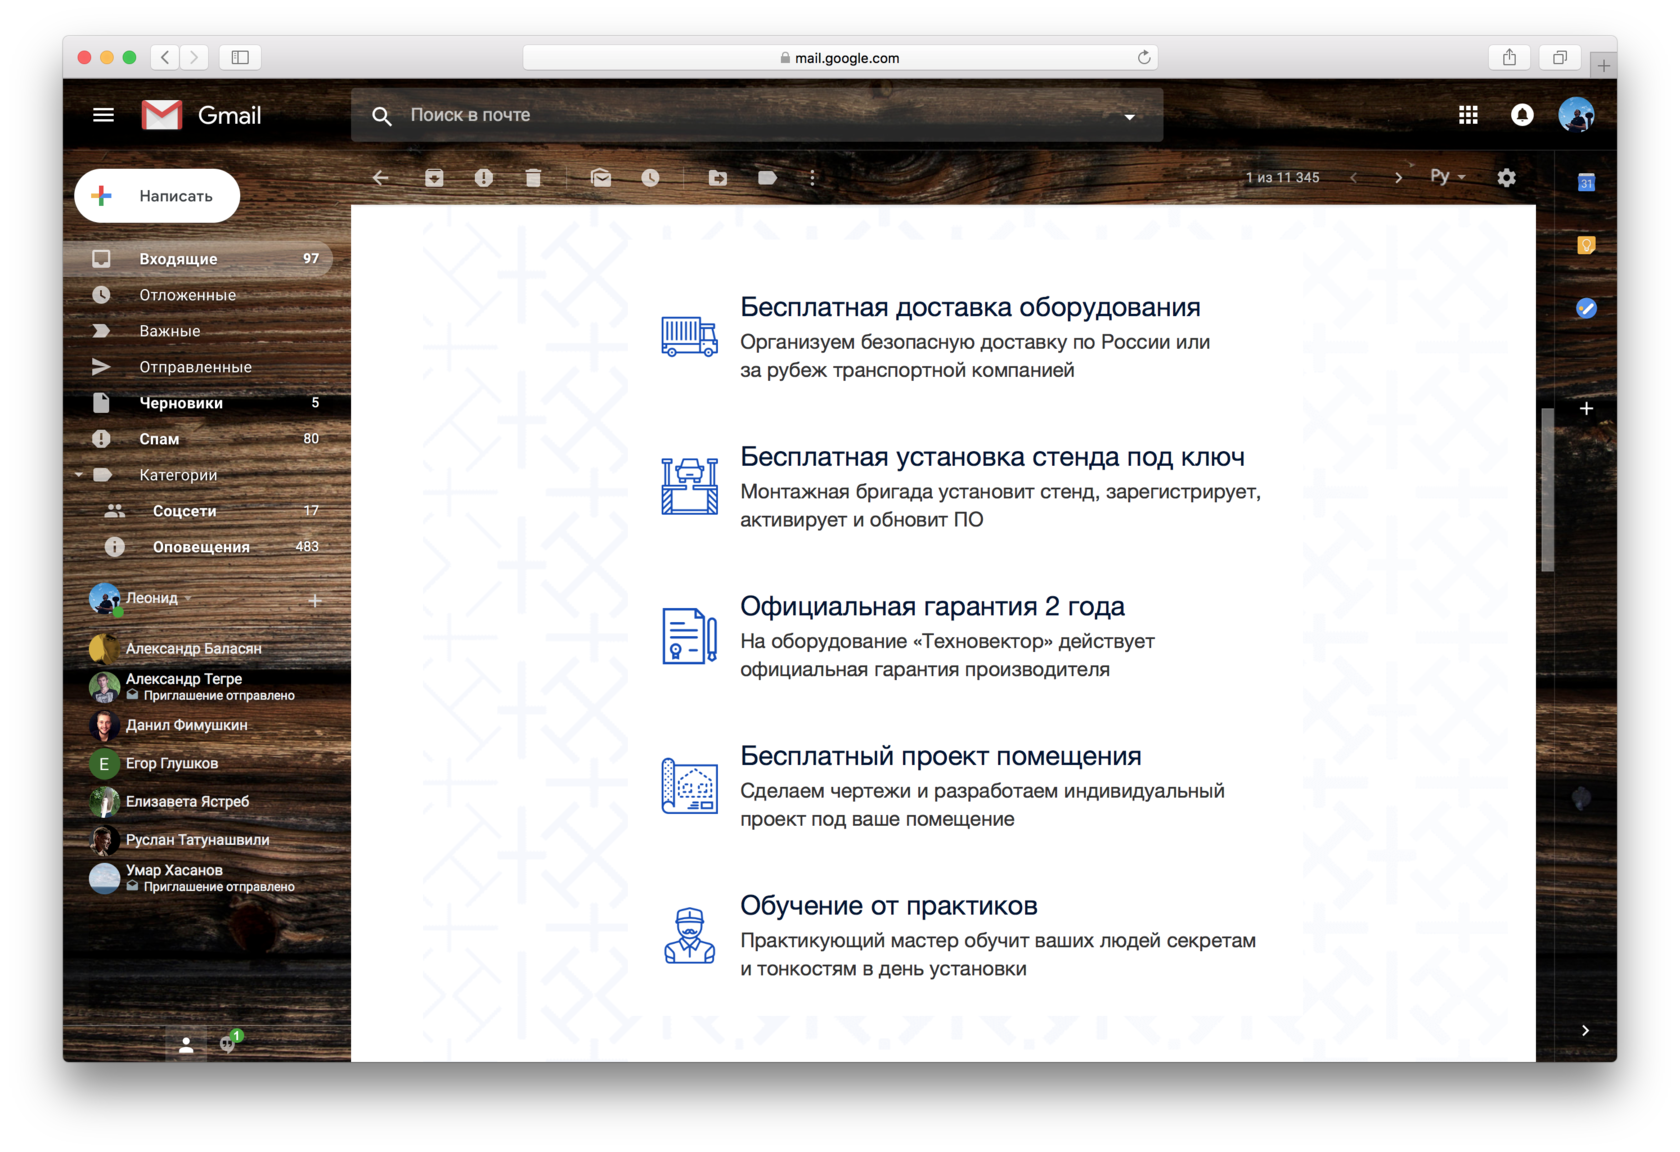Open notifications bell

1522,115
